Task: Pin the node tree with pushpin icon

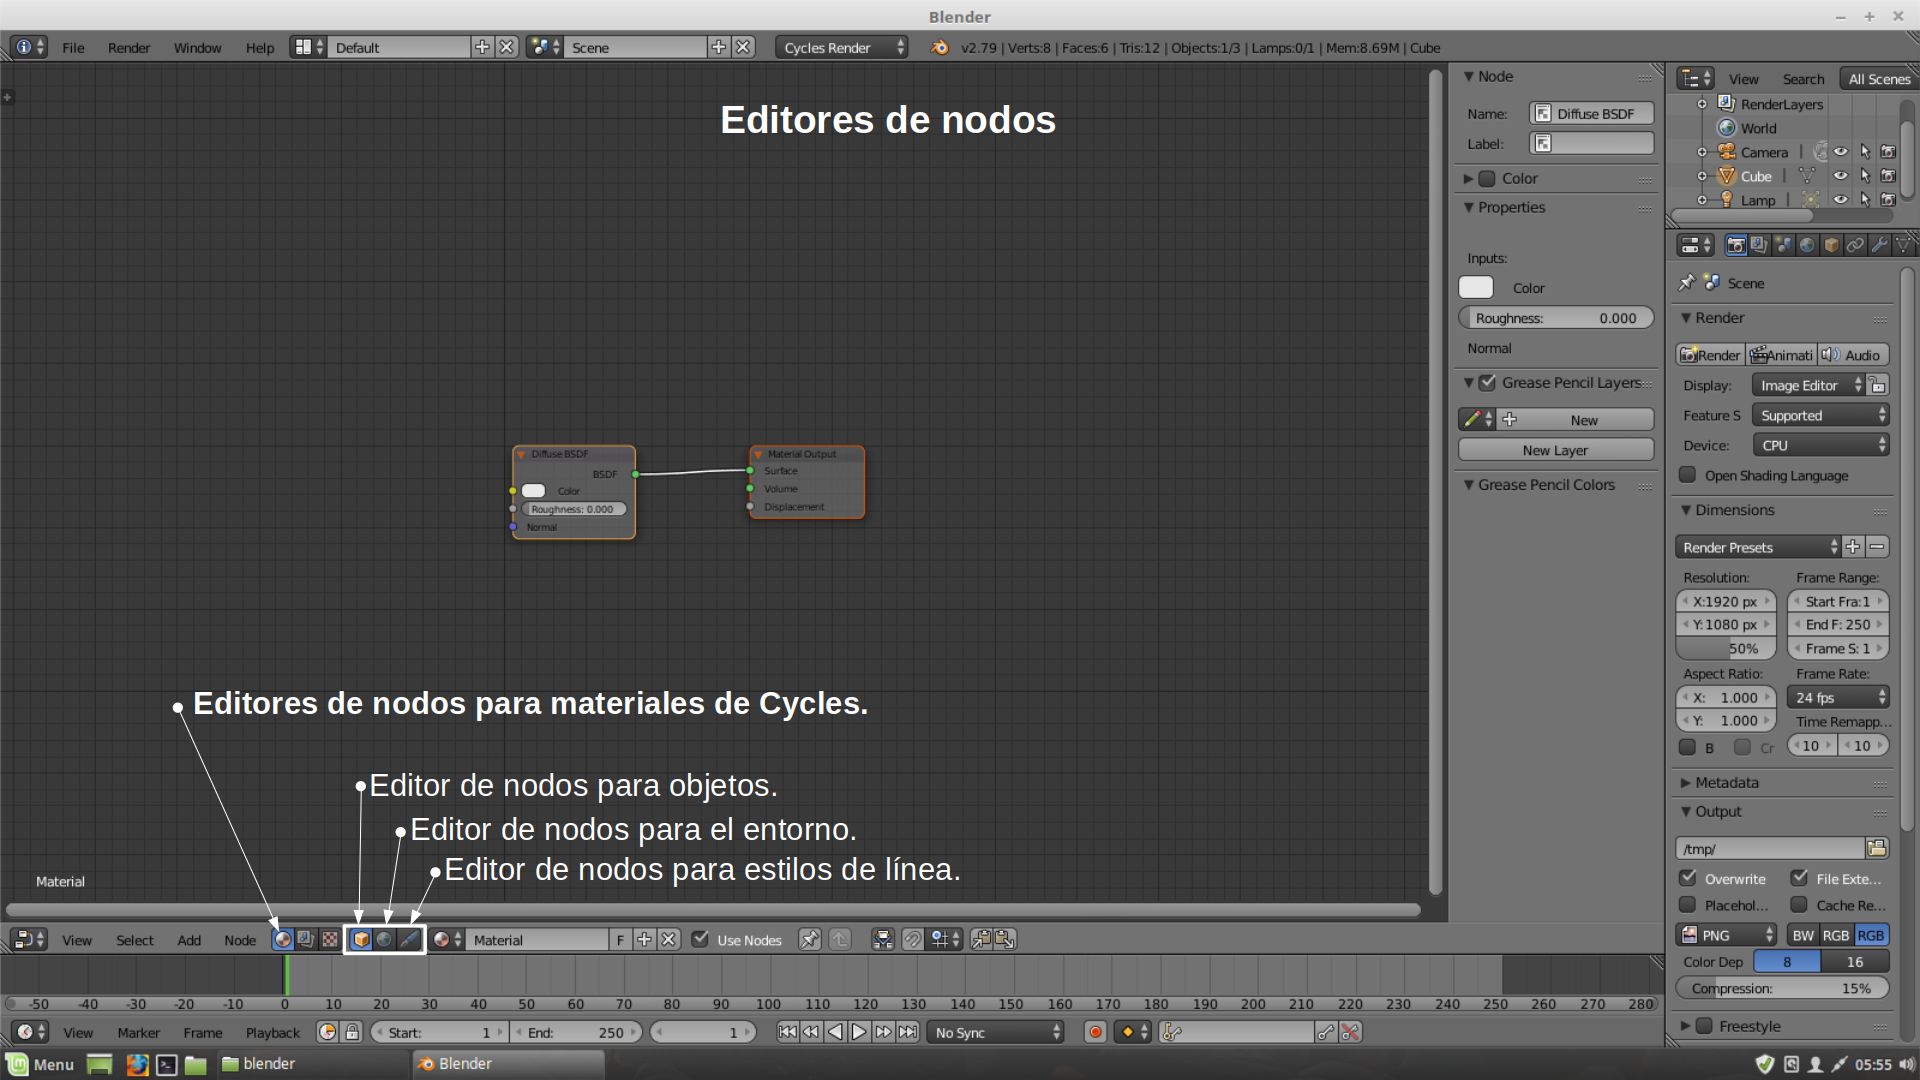Action: pos(810,939)
